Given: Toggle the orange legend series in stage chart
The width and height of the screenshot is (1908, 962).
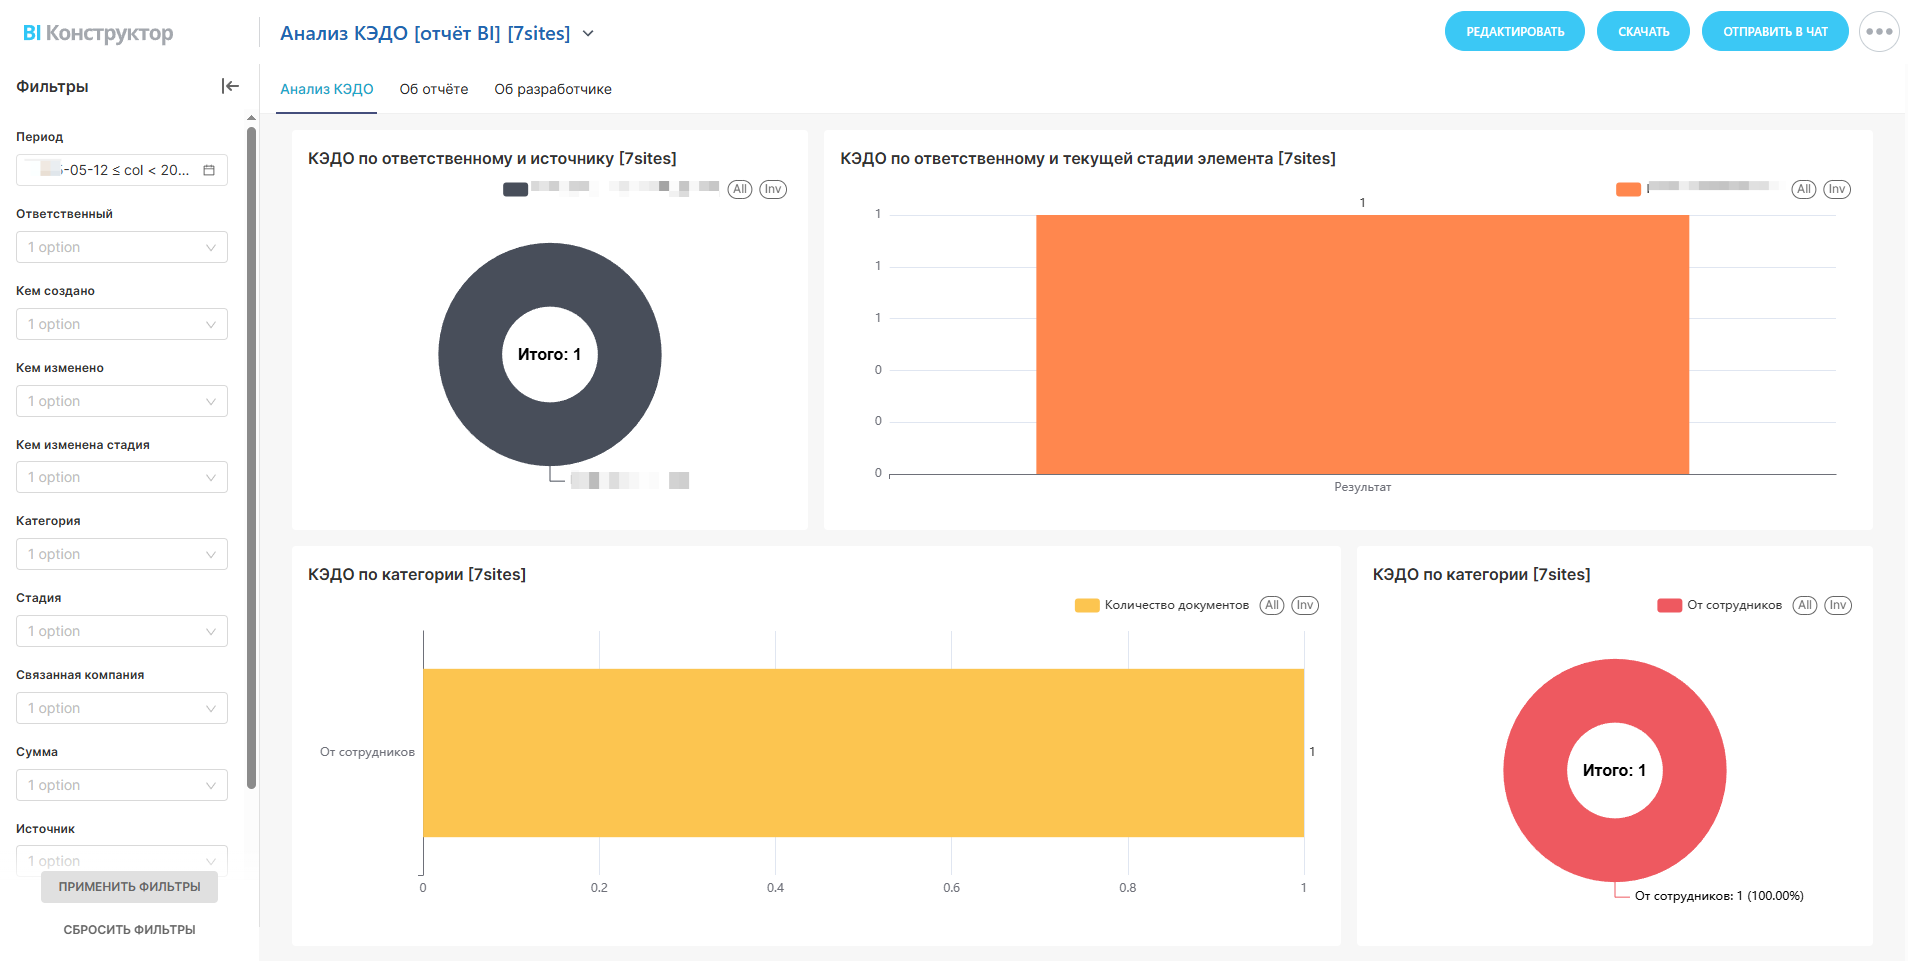Looking at the screenshot, I should click(x=1628, y=189).
